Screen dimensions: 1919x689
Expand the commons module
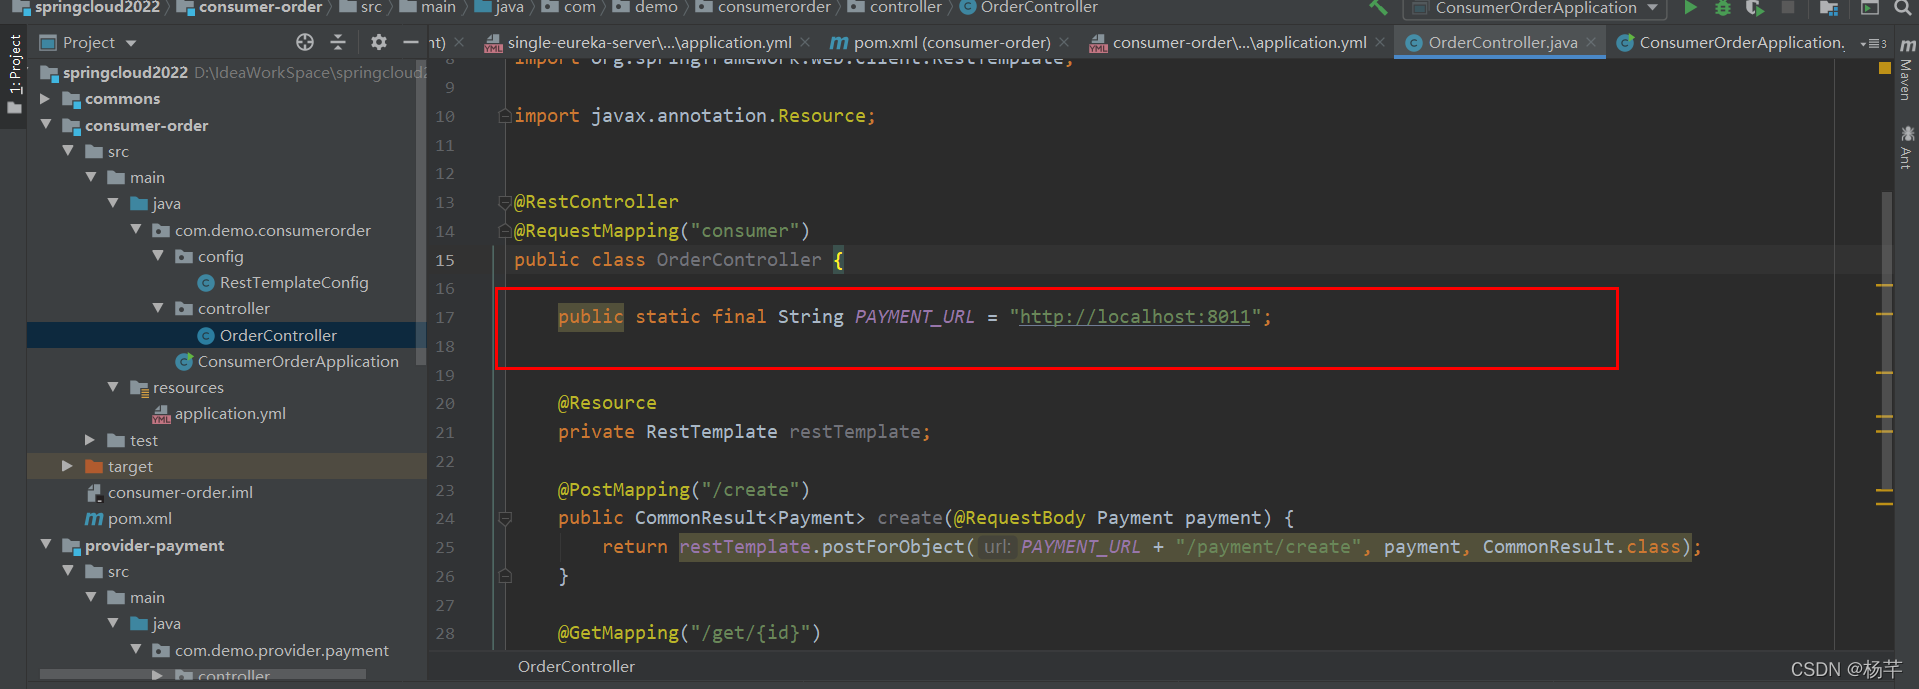pos(45,98)
